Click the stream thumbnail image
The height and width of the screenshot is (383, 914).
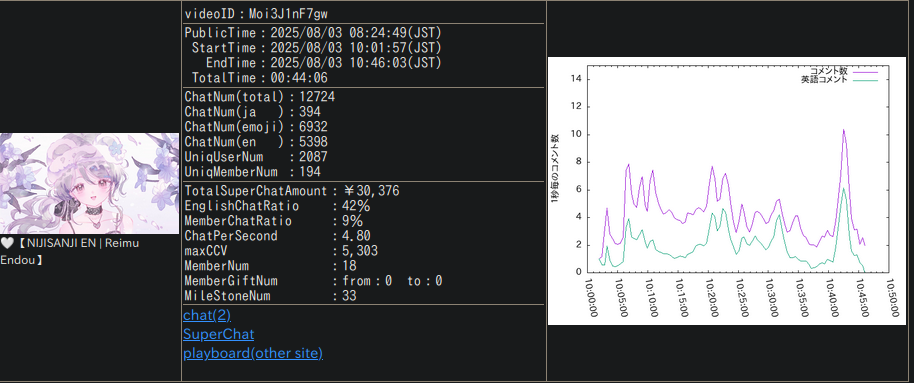pyautogui.click(x=90, y=183)
